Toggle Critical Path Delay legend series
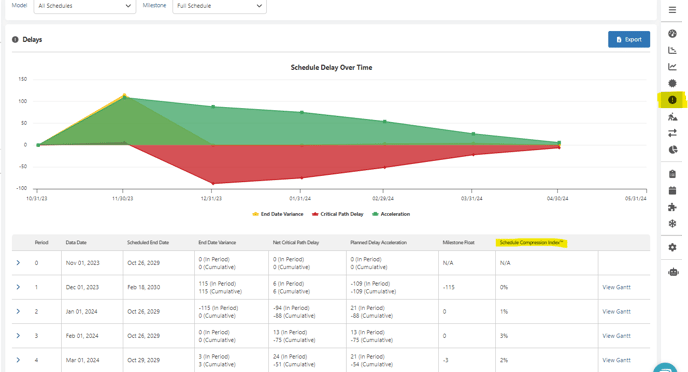 (337, 214)
